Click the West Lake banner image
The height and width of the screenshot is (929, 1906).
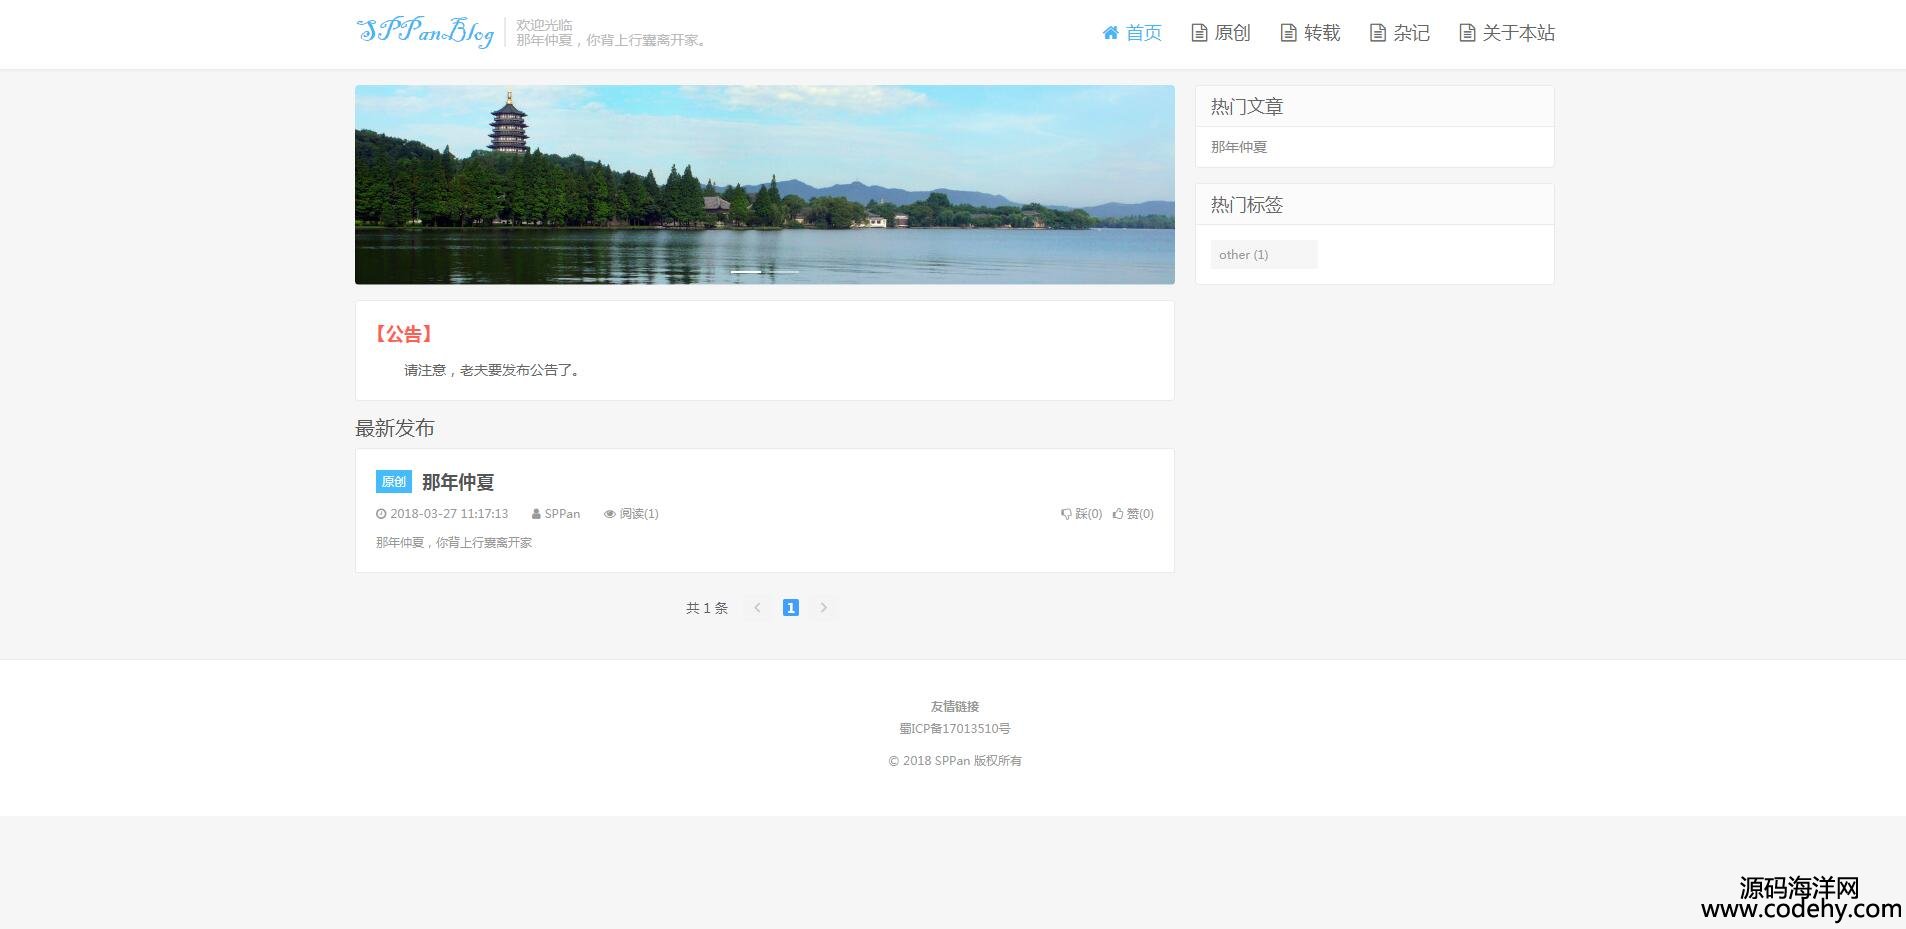(765, 185)
